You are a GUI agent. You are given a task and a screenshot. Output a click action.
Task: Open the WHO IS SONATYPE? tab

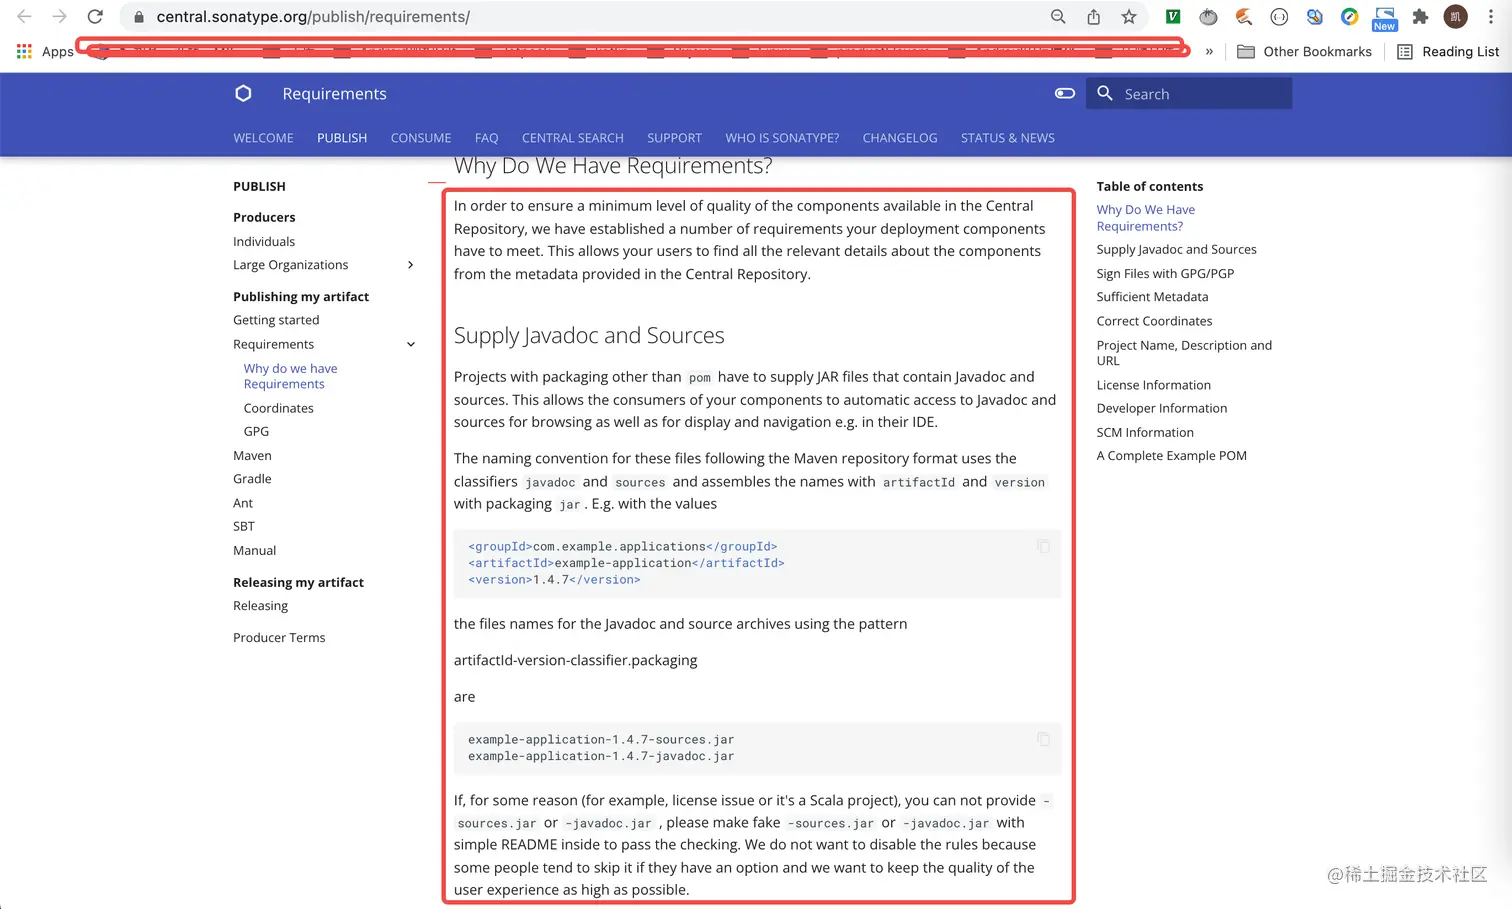point(782,138)
